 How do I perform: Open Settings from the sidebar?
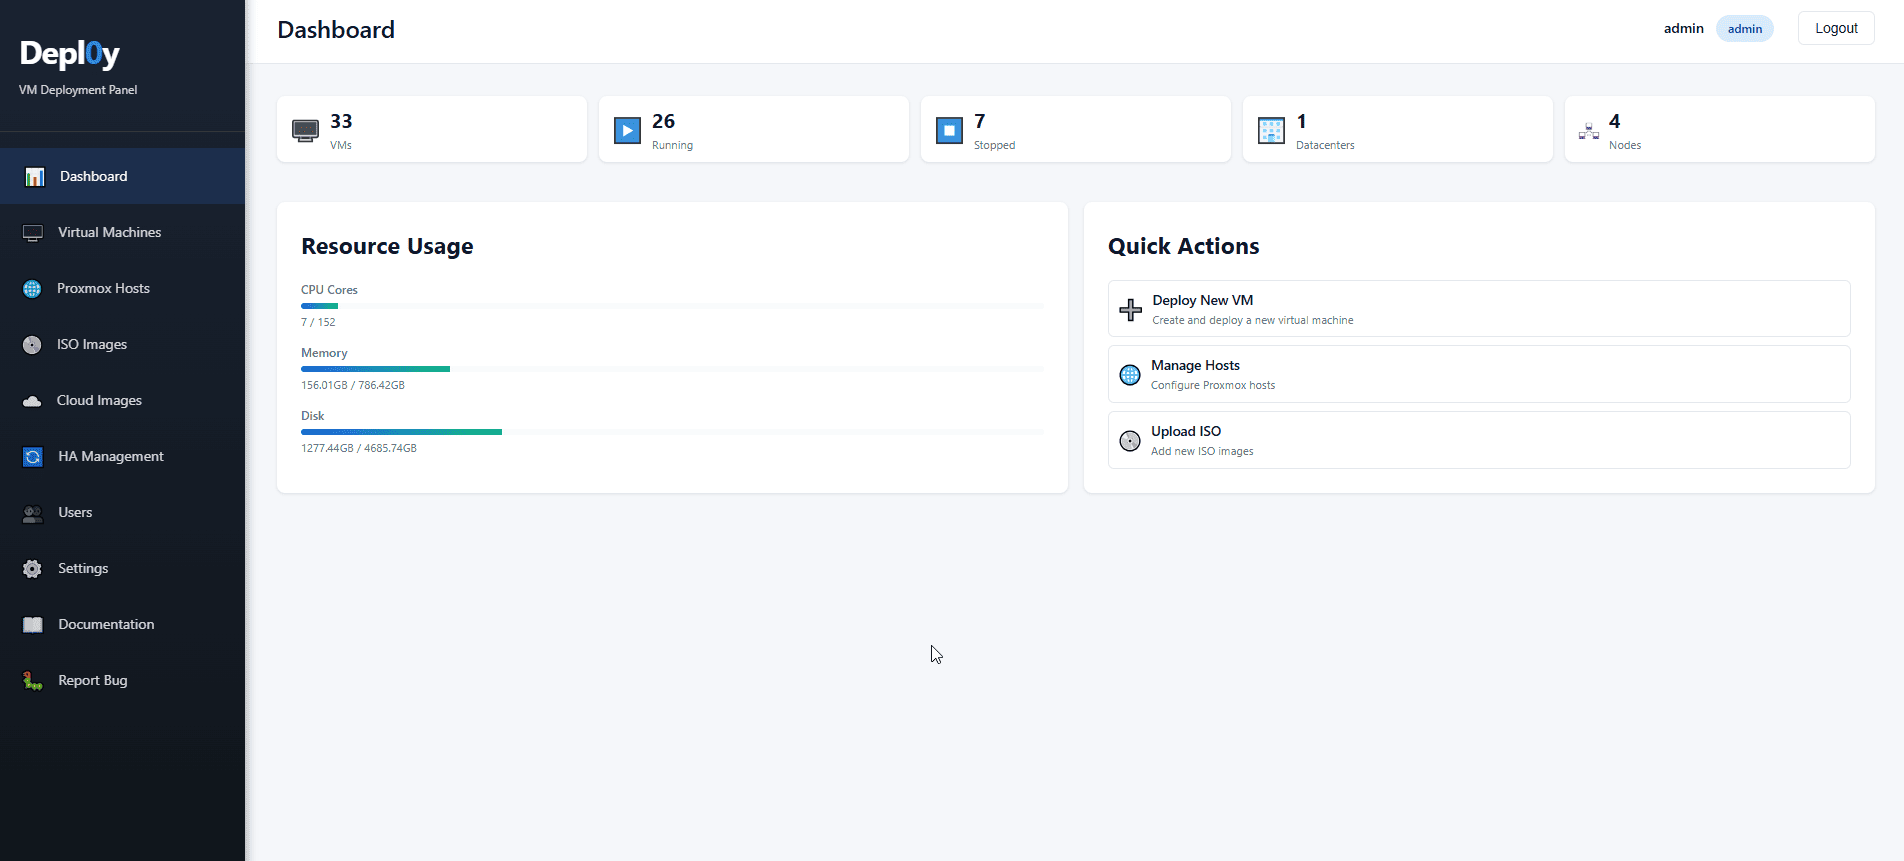coord(122,568)
